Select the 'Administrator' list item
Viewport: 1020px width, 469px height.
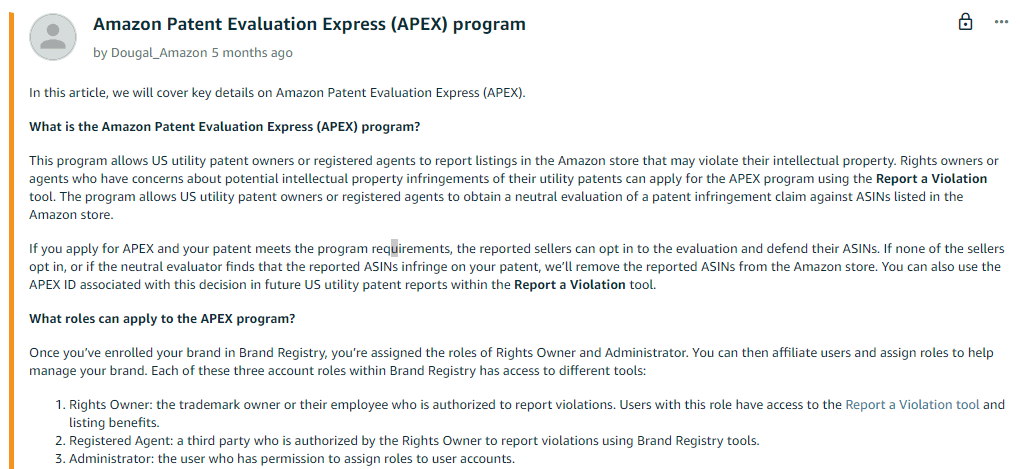tap(292, 459)
